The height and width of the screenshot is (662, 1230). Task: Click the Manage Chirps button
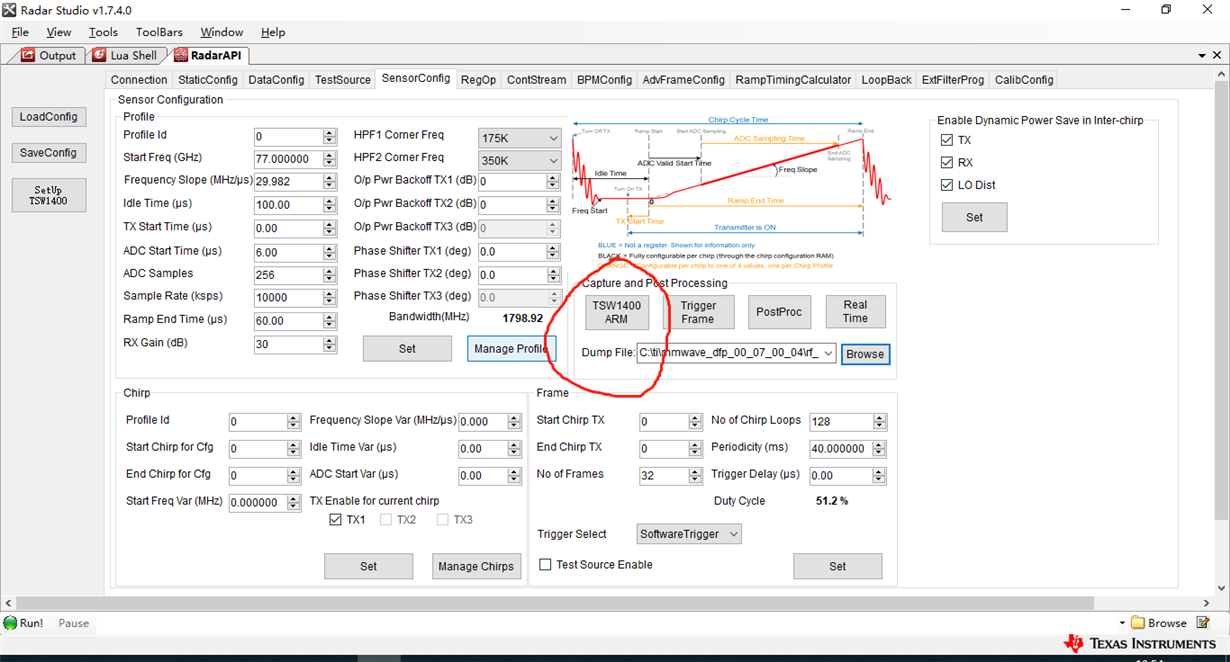click(x=476, y=566)
